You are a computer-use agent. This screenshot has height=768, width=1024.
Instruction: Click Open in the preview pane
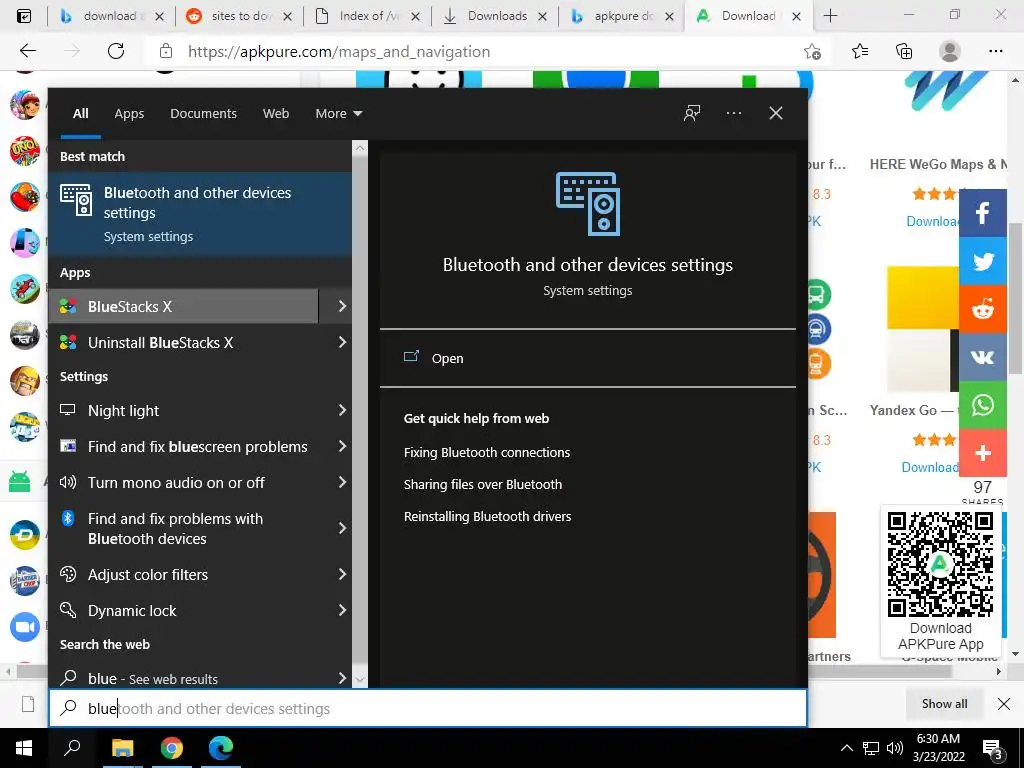447,359
